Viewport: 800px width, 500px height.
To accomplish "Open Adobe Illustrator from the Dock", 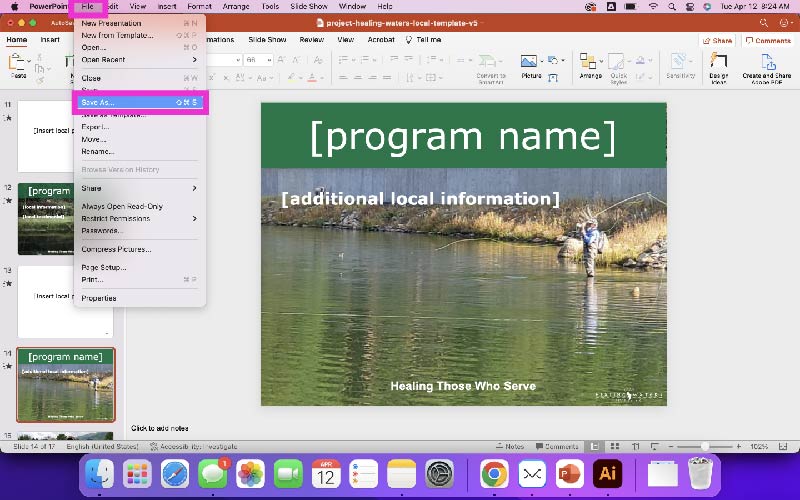I will 607,474.
